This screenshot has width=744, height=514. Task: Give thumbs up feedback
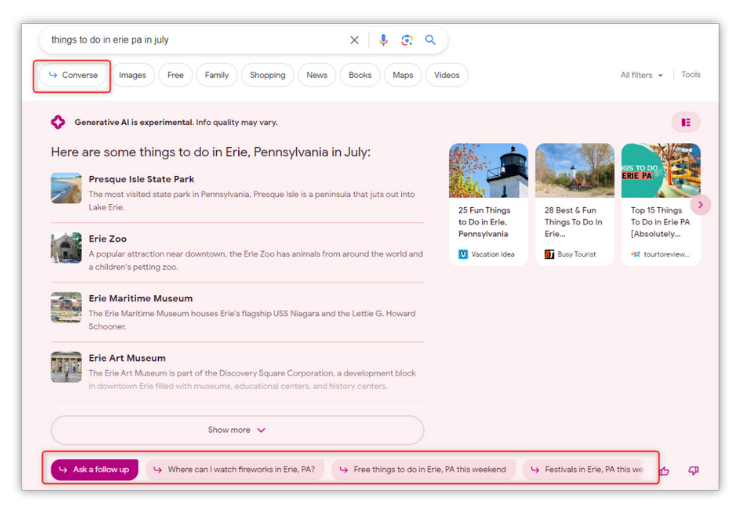coord(664,470)
